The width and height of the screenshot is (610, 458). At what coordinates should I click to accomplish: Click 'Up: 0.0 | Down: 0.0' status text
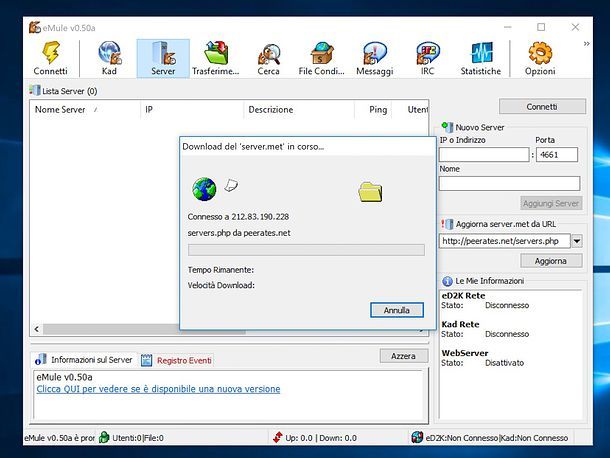click(321, 438)
